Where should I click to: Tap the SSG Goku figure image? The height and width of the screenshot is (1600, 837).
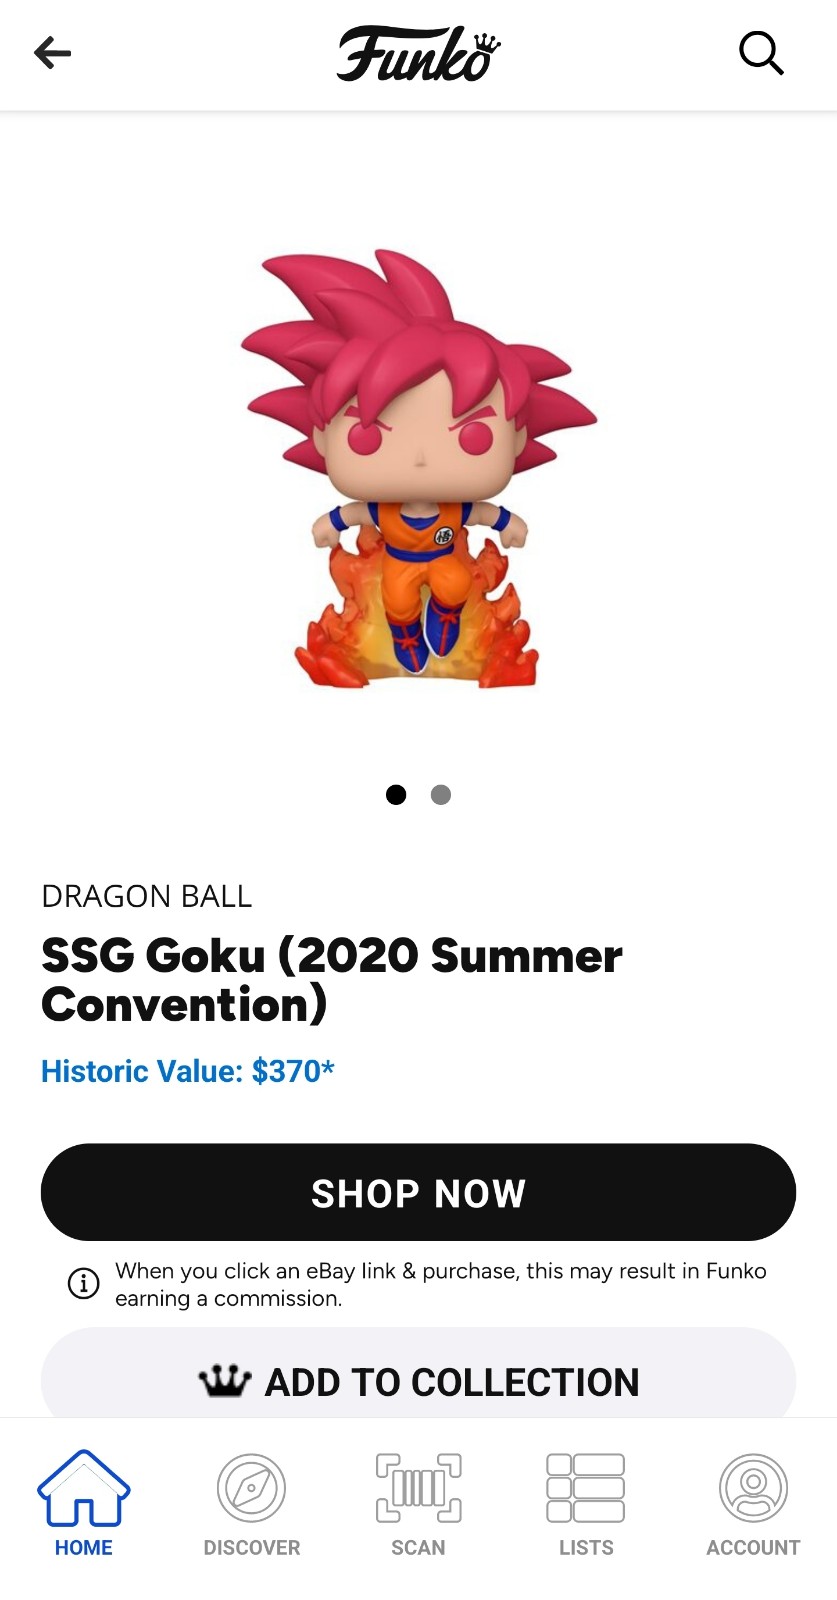pos(418,468)
